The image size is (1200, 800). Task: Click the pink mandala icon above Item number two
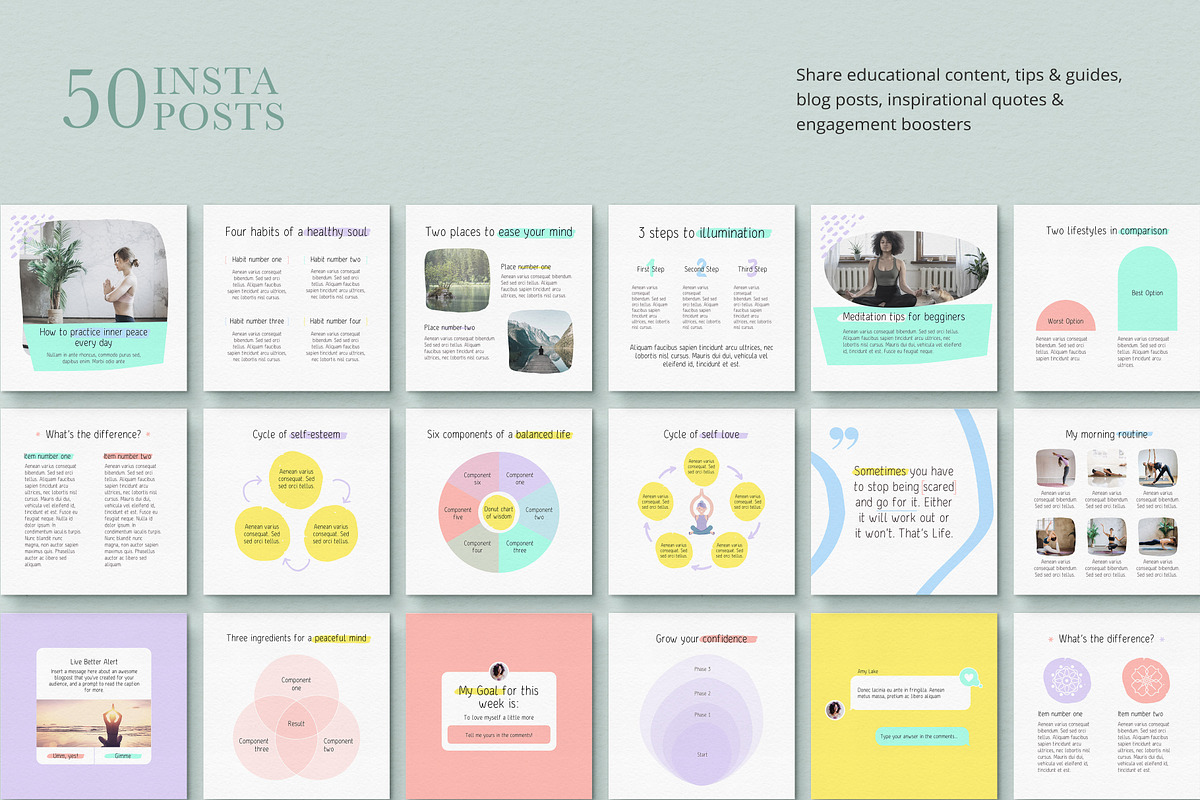[1145, 679]
